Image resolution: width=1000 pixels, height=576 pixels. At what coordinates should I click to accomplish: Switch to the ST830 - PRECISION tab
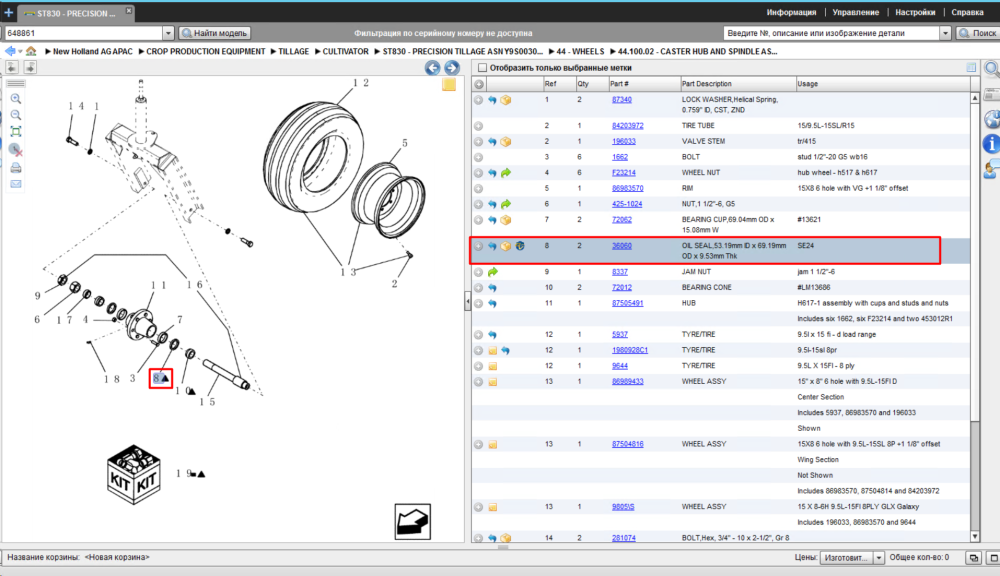[x=75, y=13]
